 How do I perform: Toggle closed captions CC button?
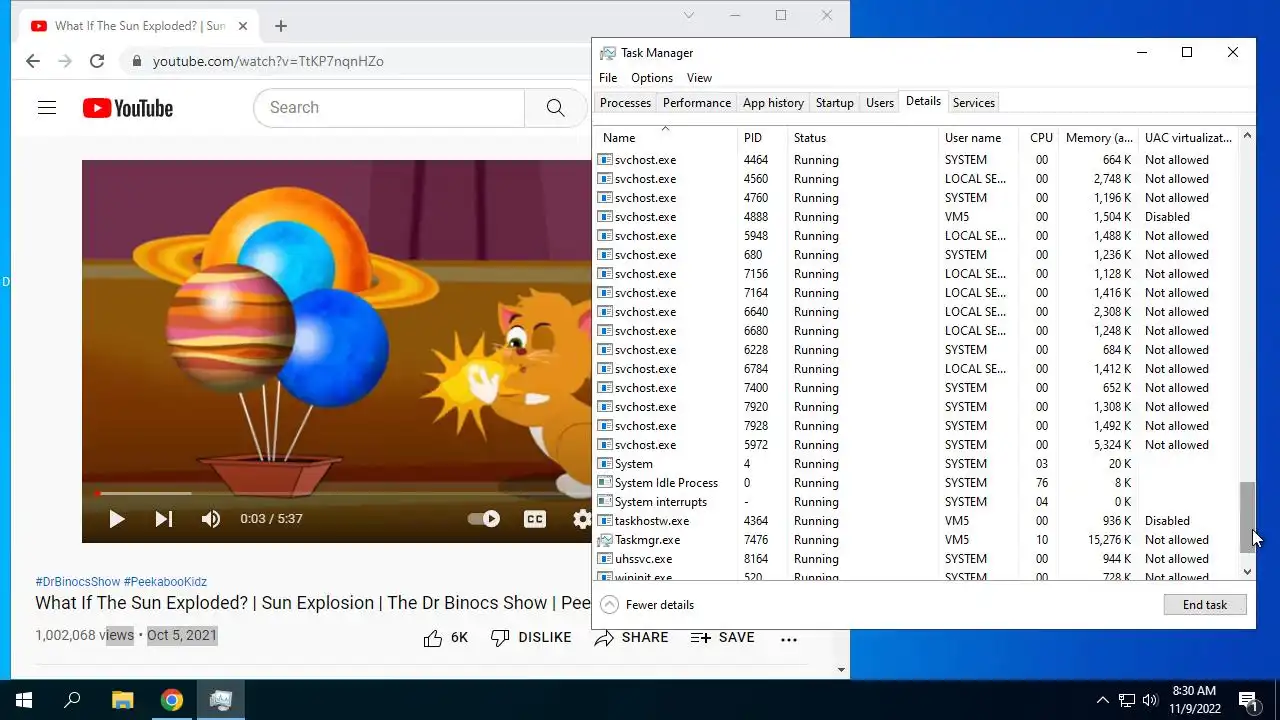(535, 519)
